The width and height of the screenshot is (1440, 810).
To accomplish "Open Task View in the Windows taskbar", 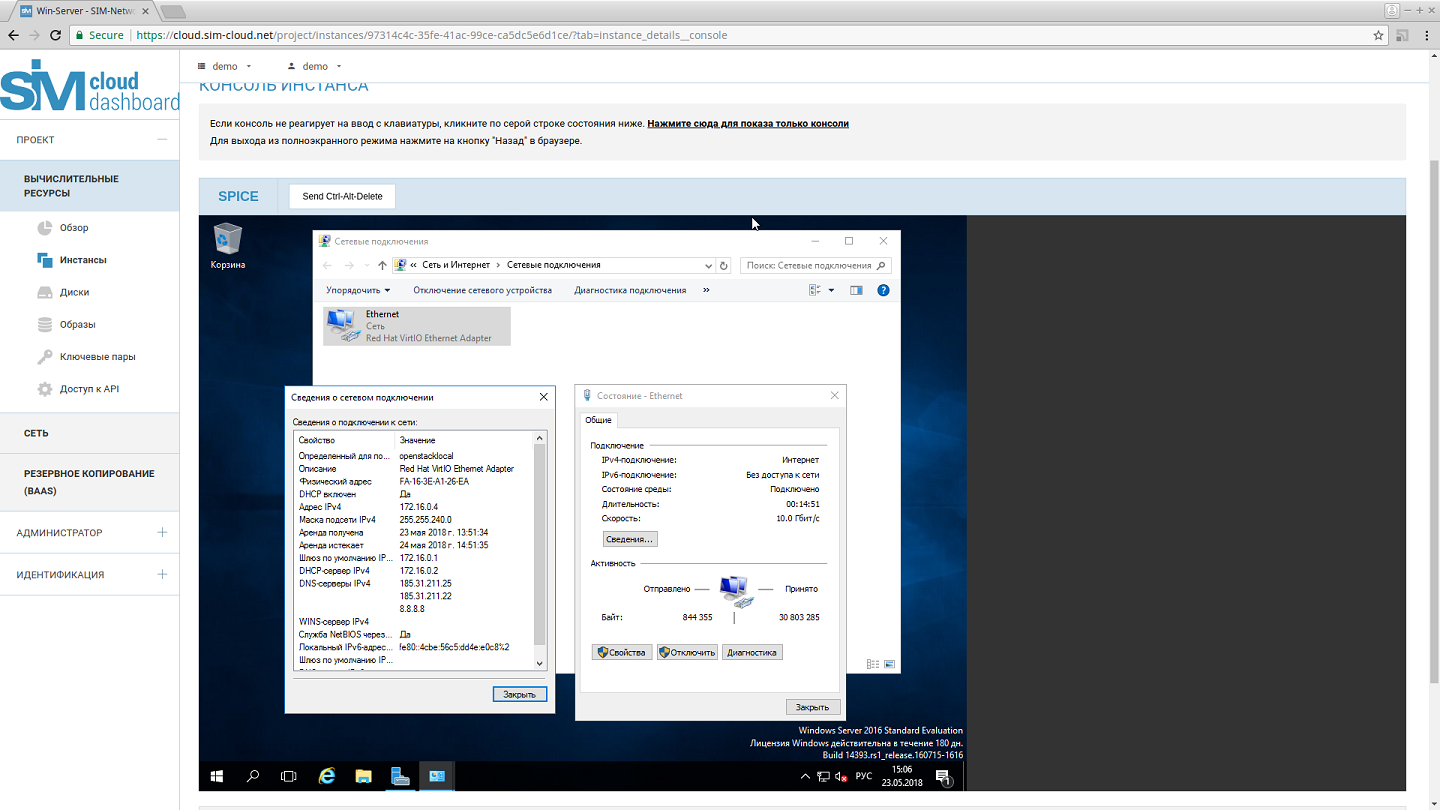I will [x=289, y=776].
